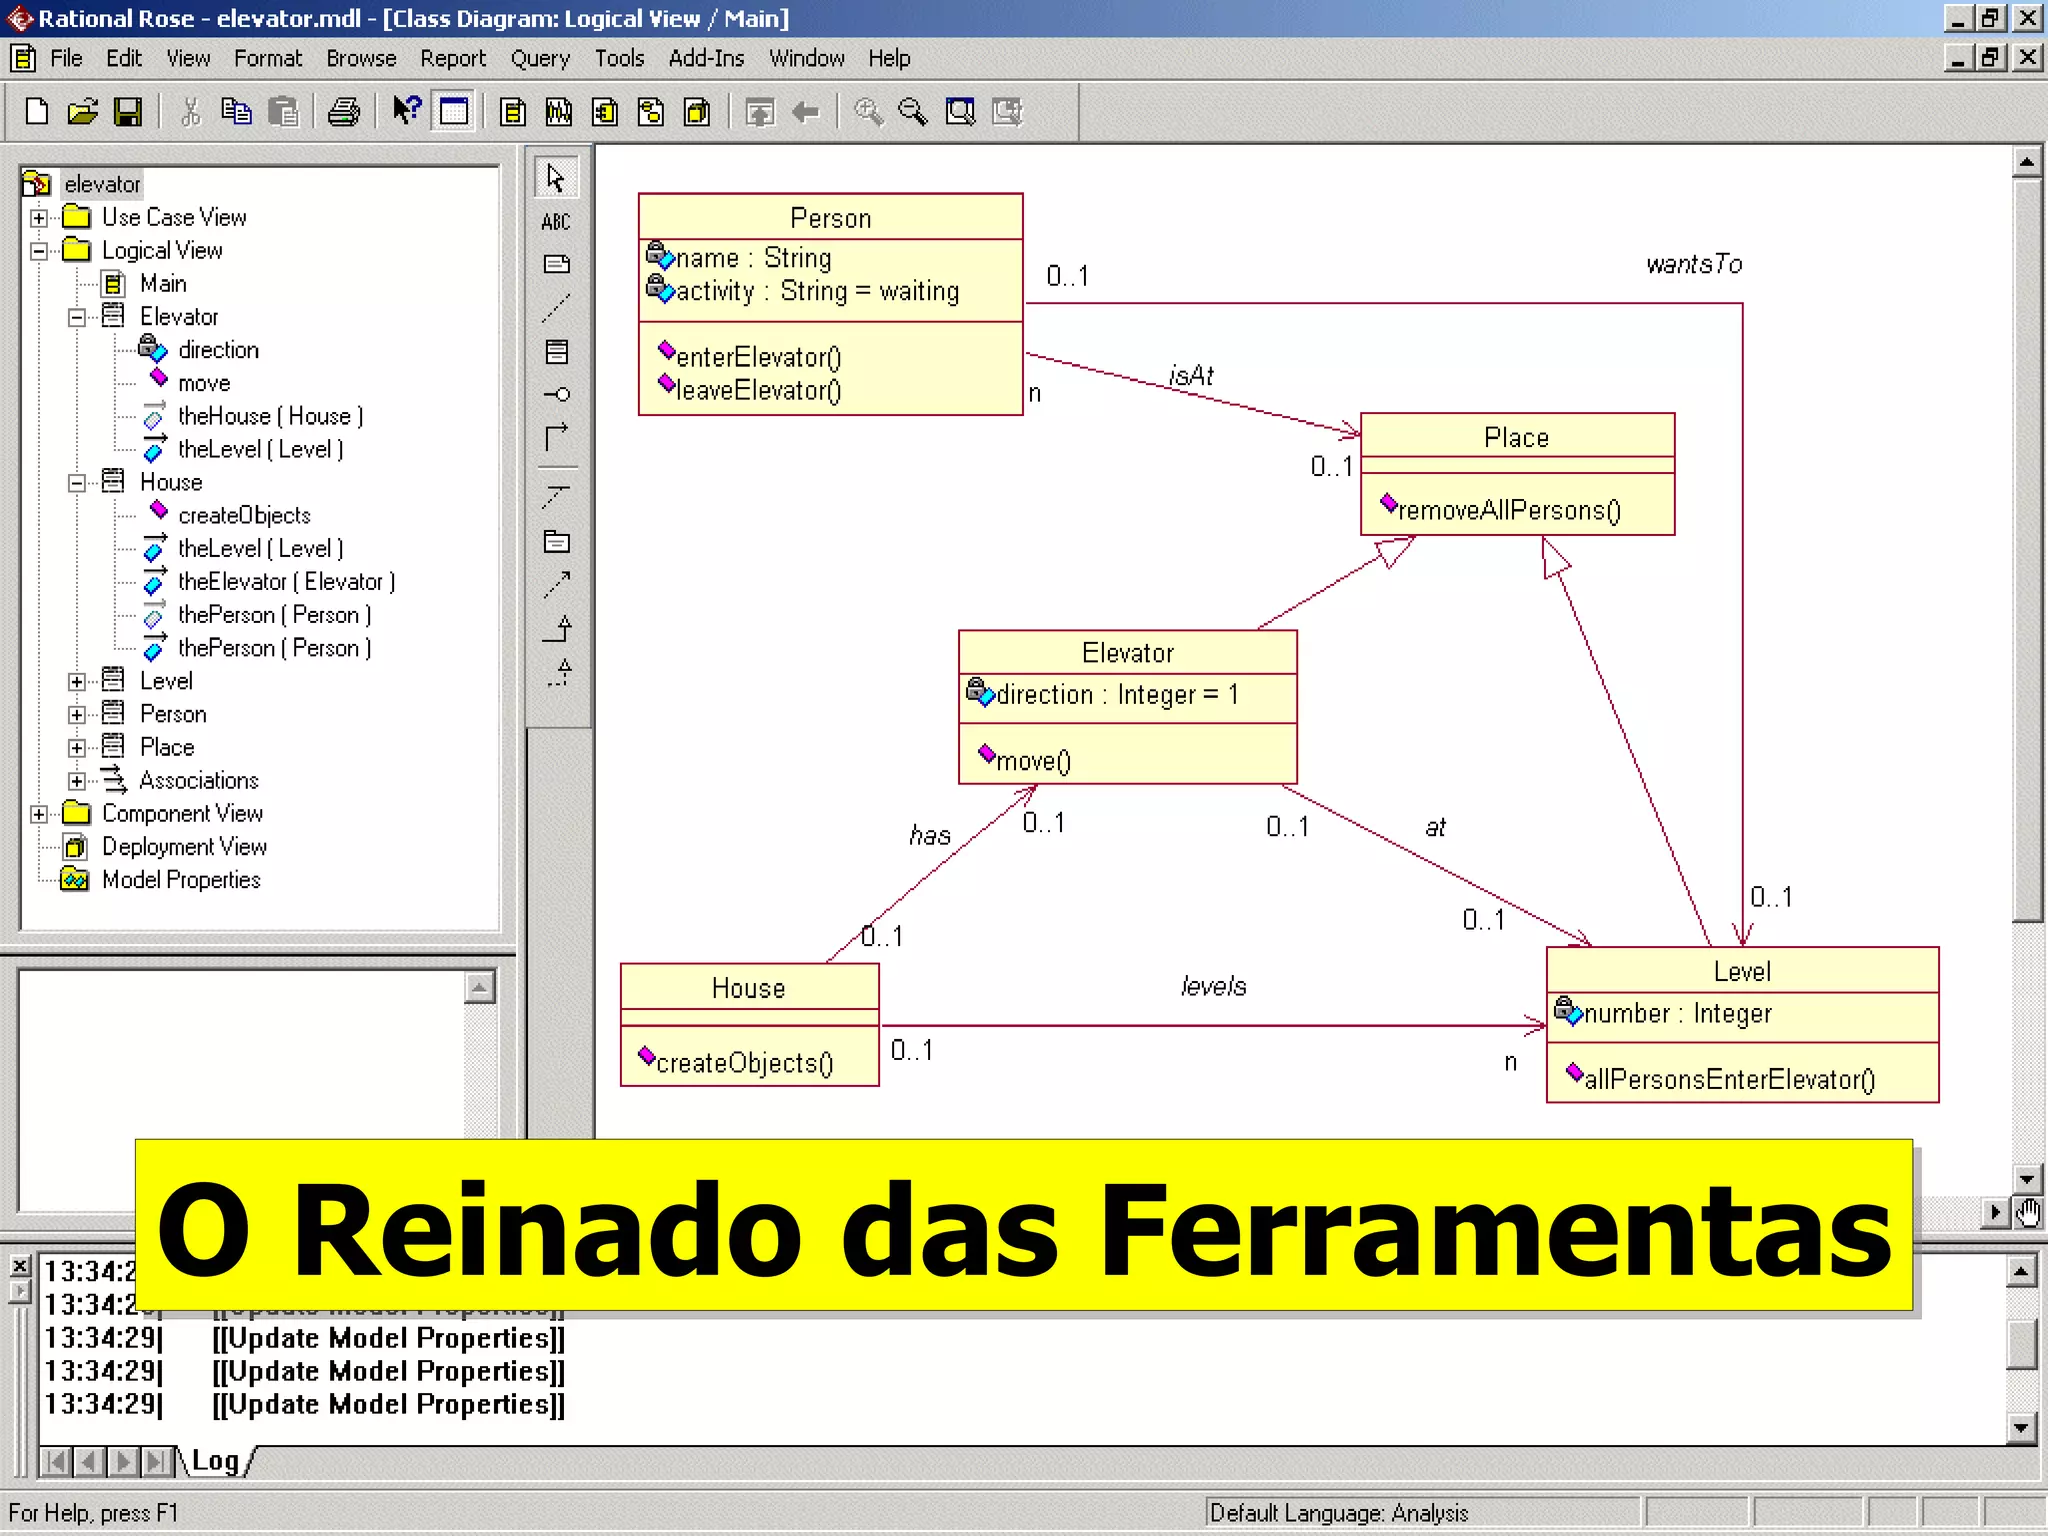
Task: Select theElevator ( Elevator ) tree item
Action: coord(286,582)
